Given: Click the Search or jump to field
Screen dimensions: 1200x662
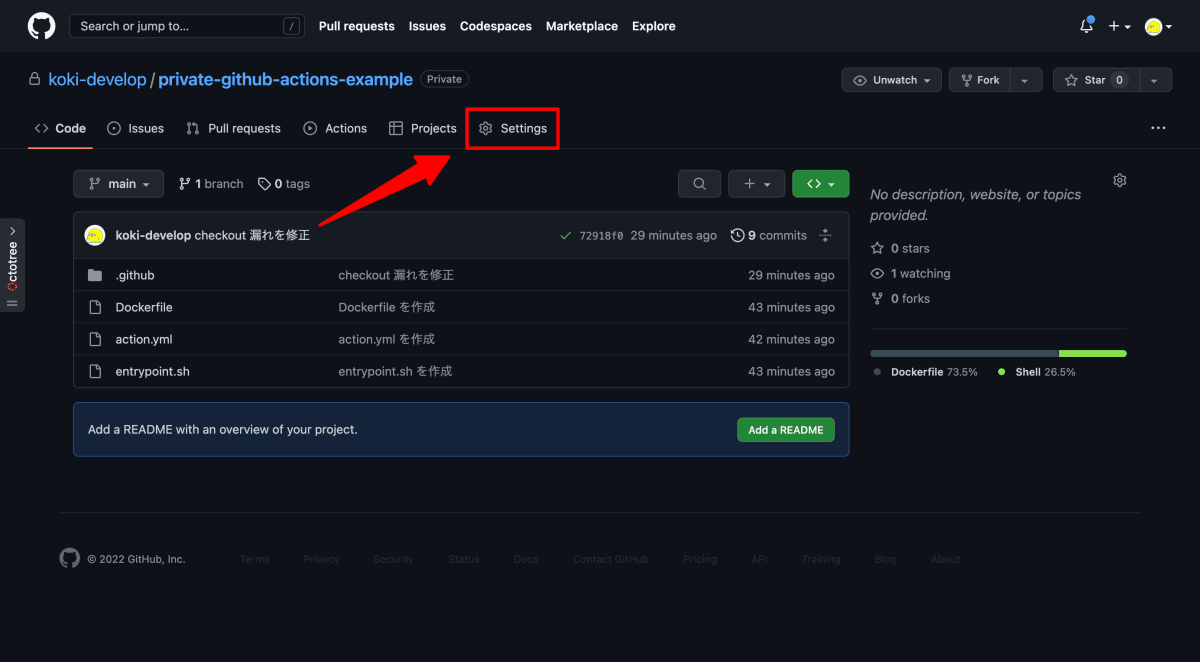Looking at the screenshot, I should 186,26.
